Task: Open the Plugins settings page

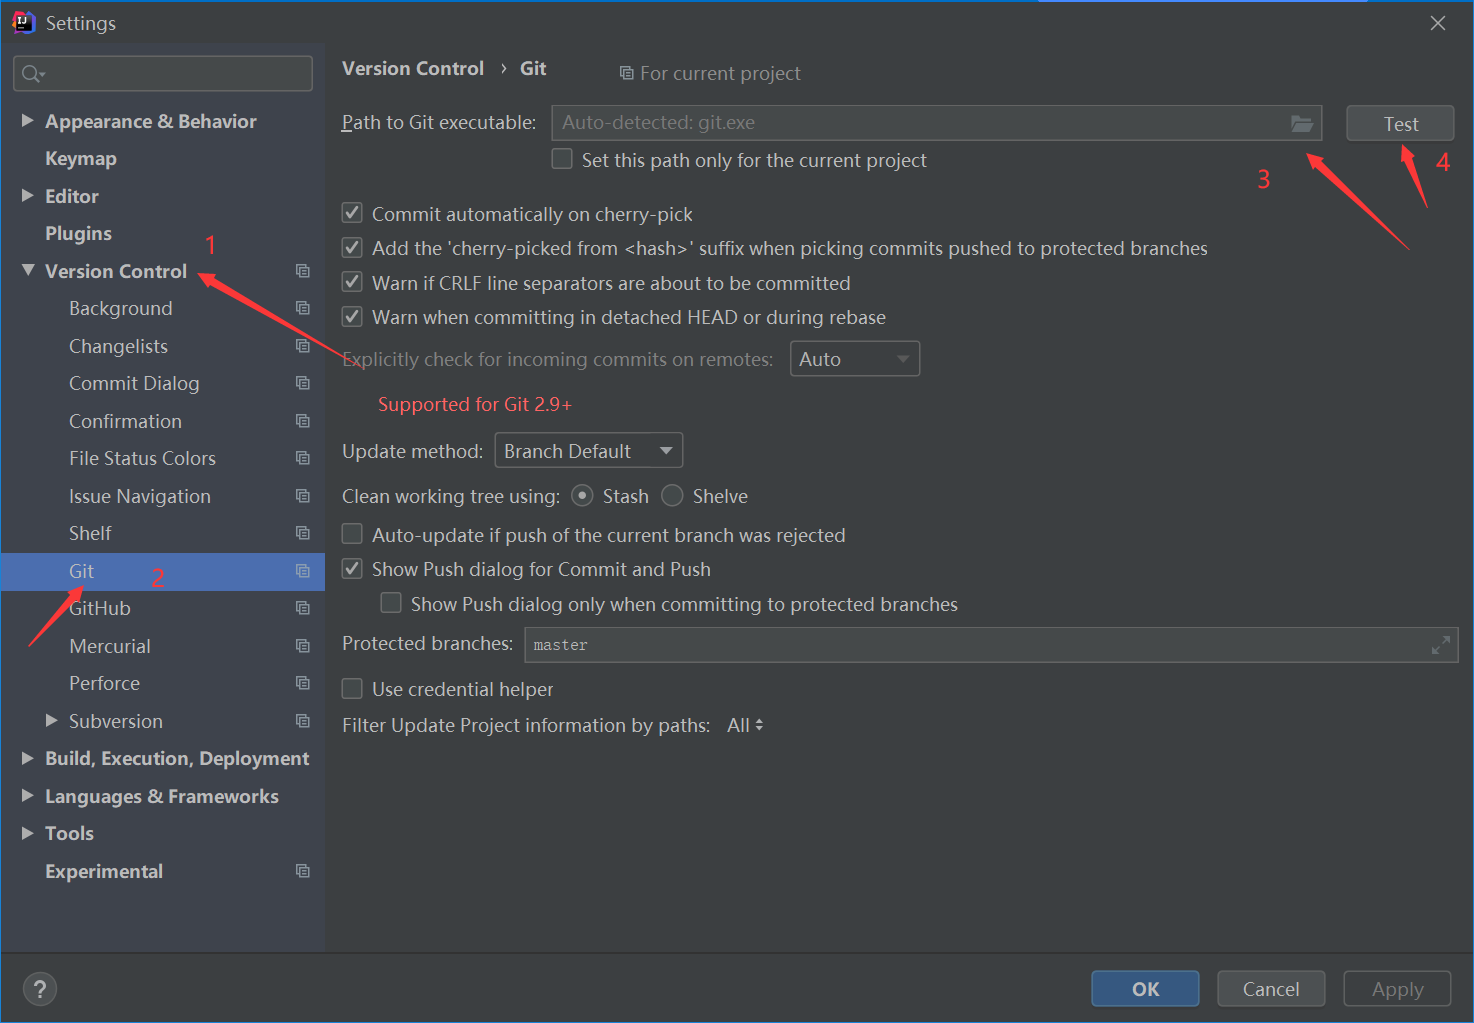Action: click(78, 234)
